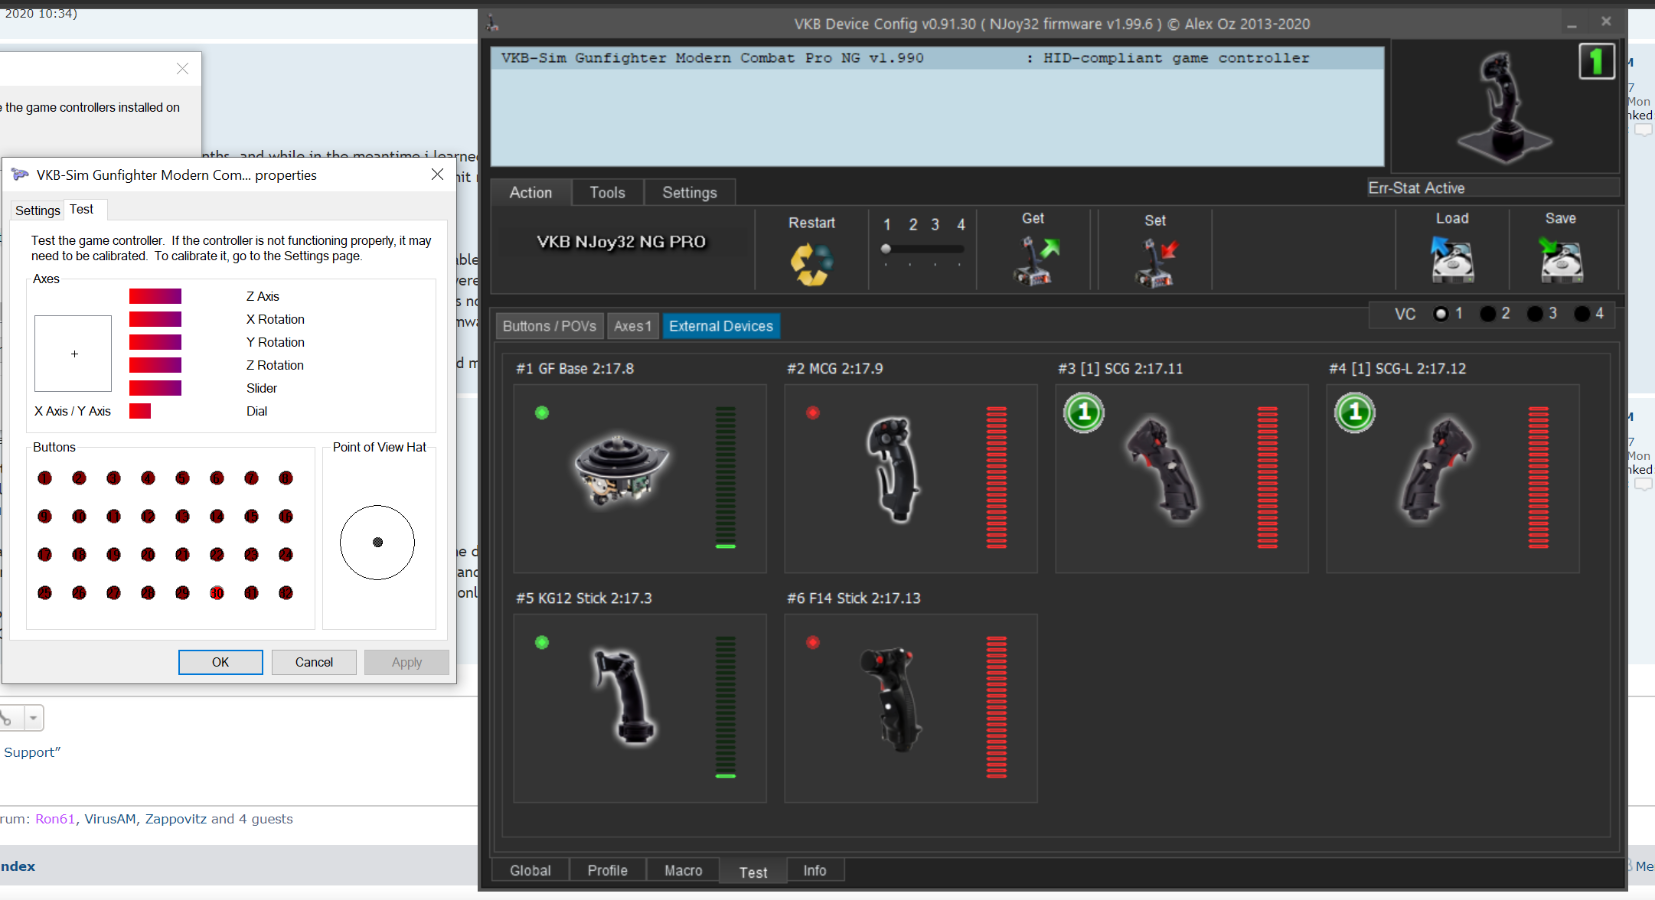This screenshot has width=1655, height=900.
Task: Select the F14 Stick device image
Action: [x=890, y=698]
